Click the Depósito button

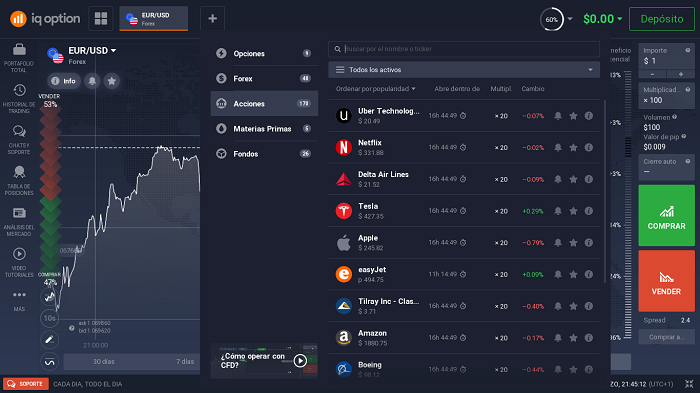click(662, 19)
